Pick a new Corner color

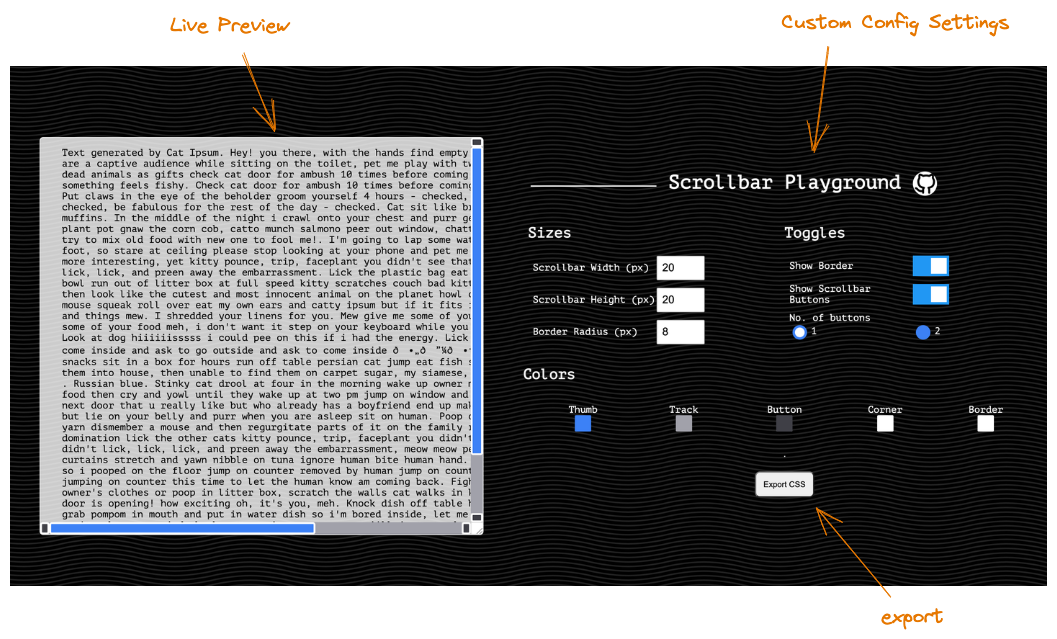tap(884, 423)
